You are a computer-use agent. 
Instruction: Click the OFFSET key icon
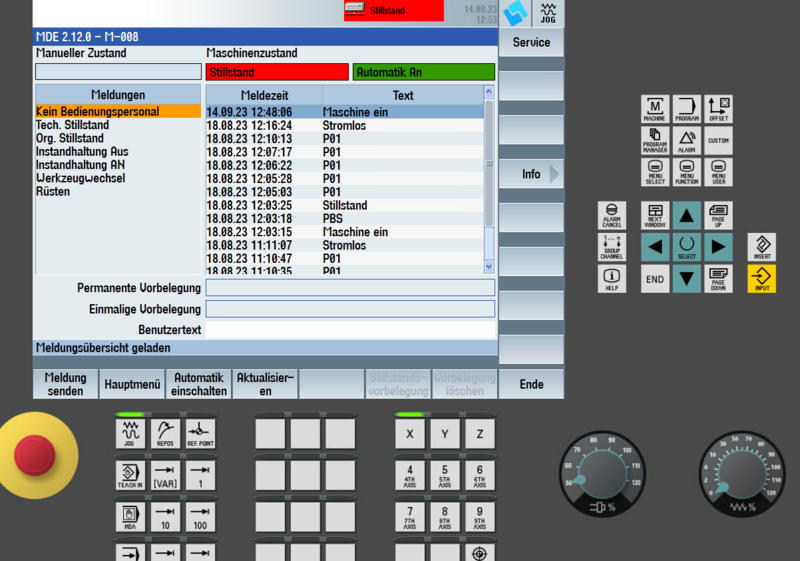(718, 109)
